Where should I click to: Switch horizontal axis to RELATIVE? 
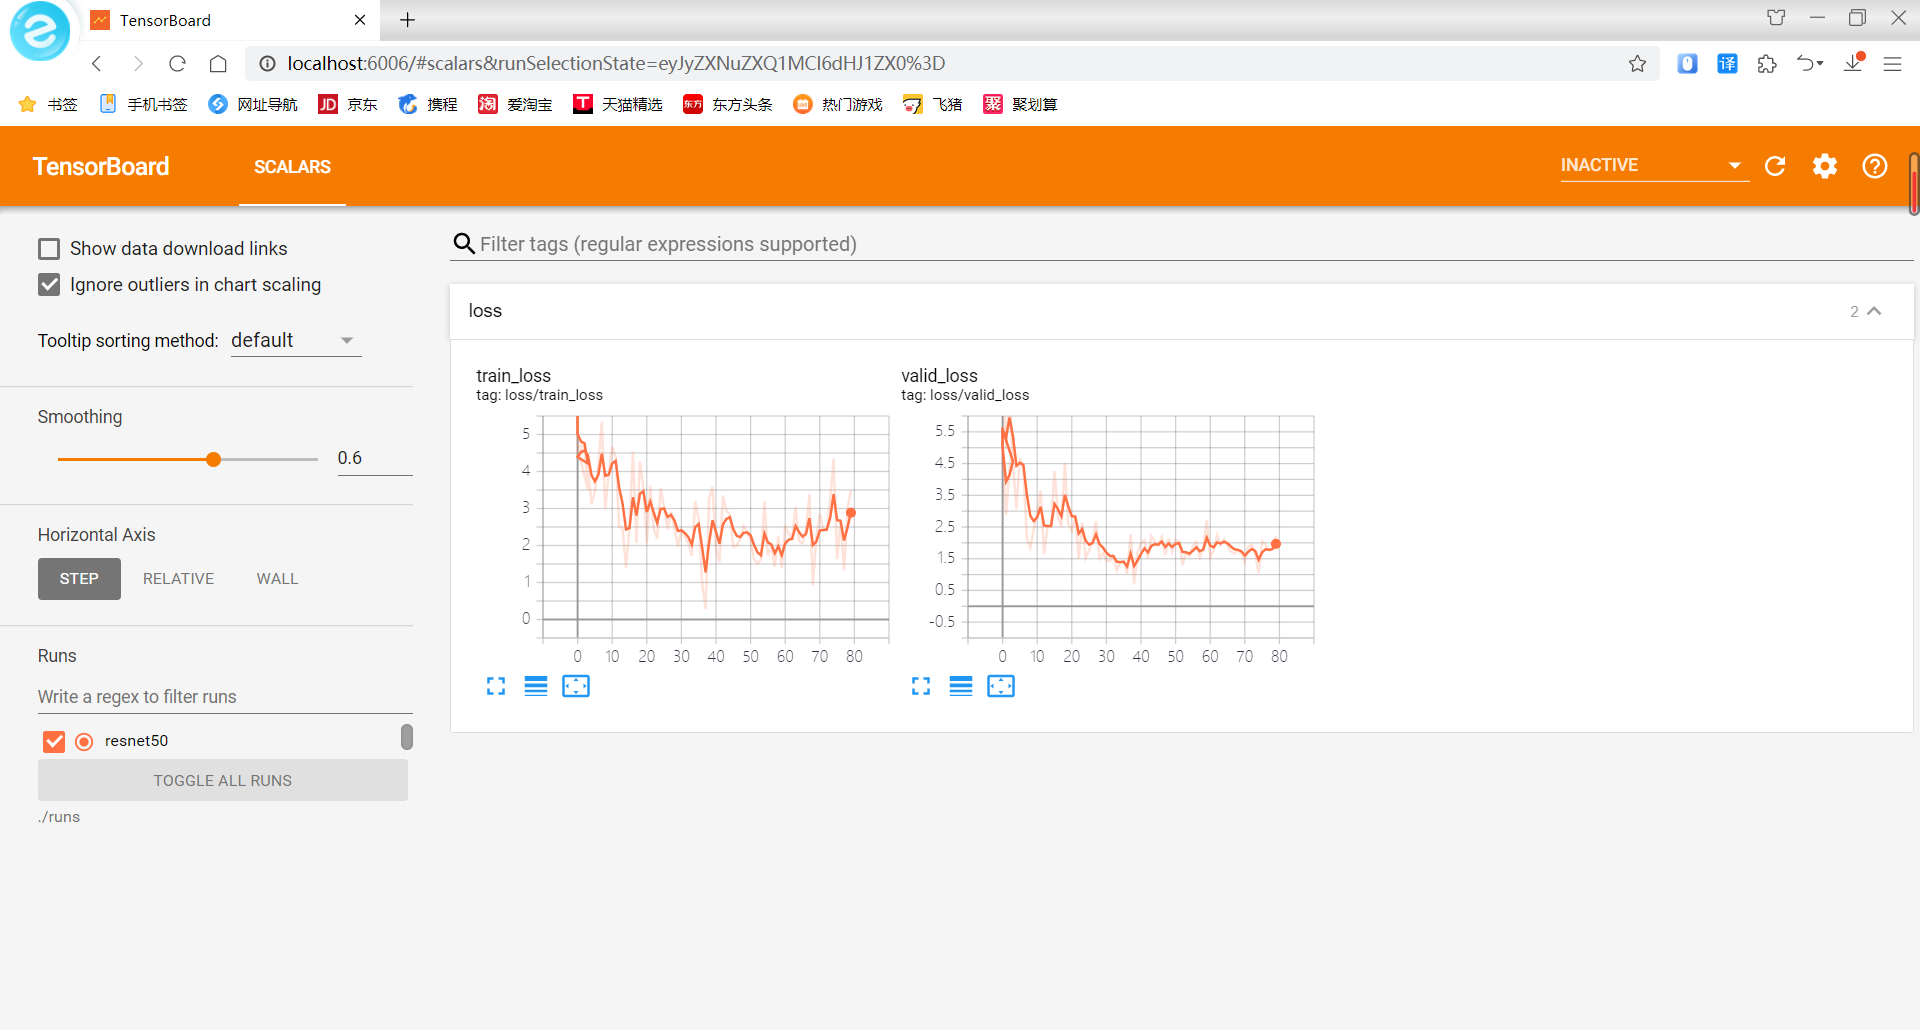tap(178, 578)
